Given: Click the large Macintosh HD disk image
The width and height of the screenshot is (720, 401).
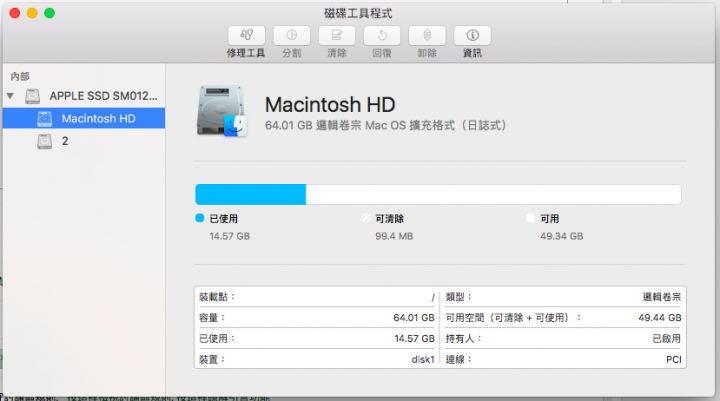Looking at the screenshot, I should point(222,111).
